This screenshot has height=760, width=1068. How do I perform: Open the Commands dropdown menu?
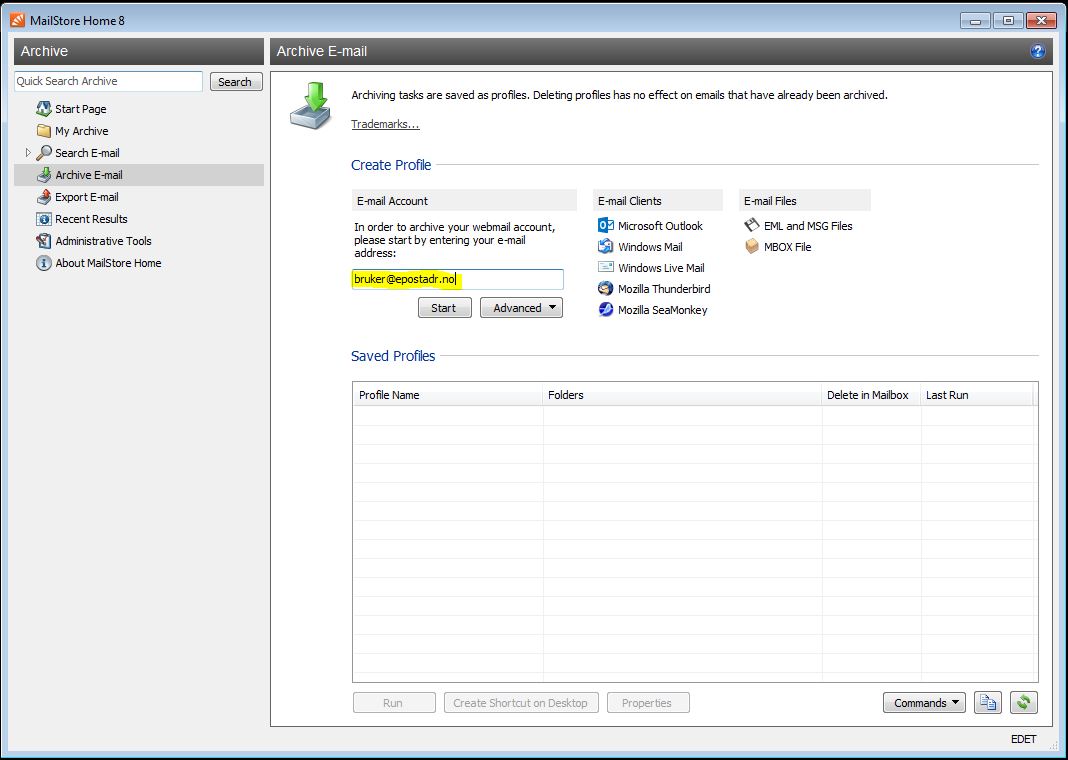(x=924, y=703)
